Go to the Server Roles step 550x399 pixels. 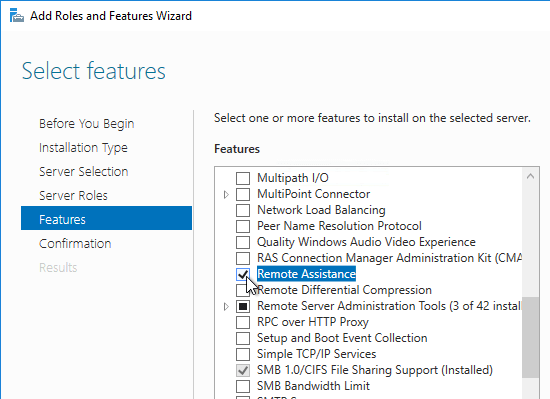(73, 196)
